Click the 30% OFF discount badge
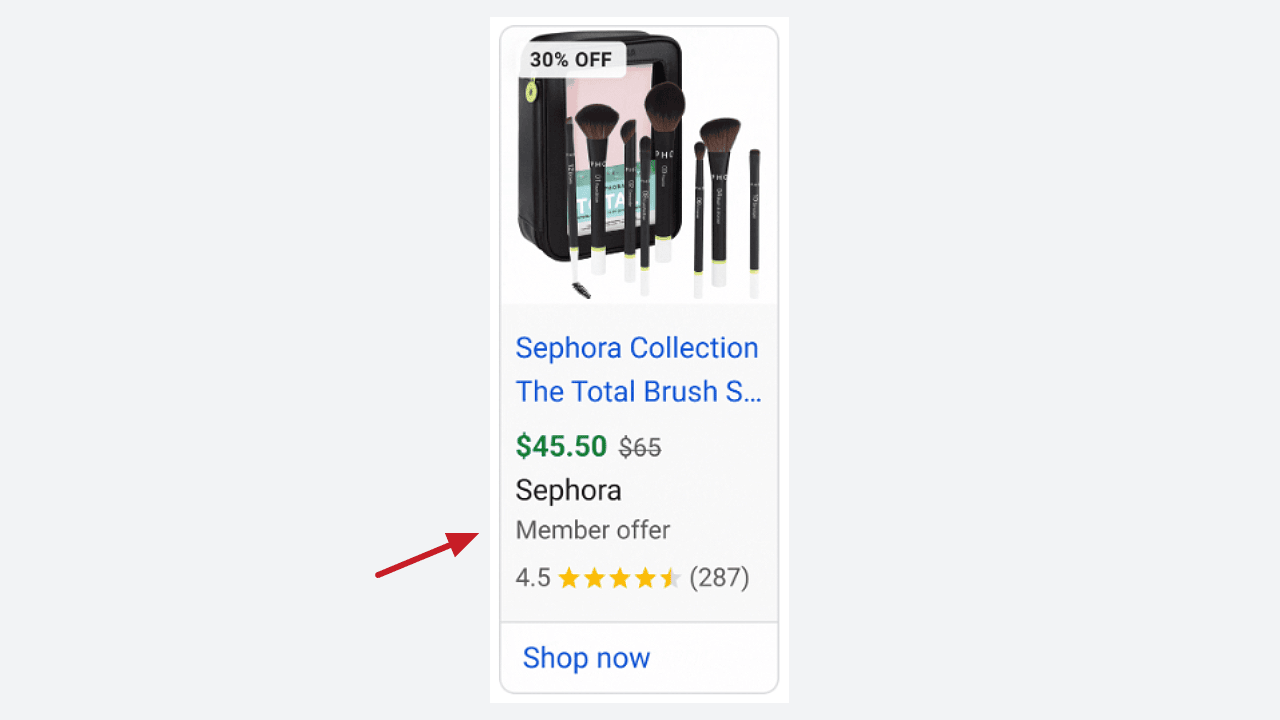1280x720 pixels. (x=571, y=60)
